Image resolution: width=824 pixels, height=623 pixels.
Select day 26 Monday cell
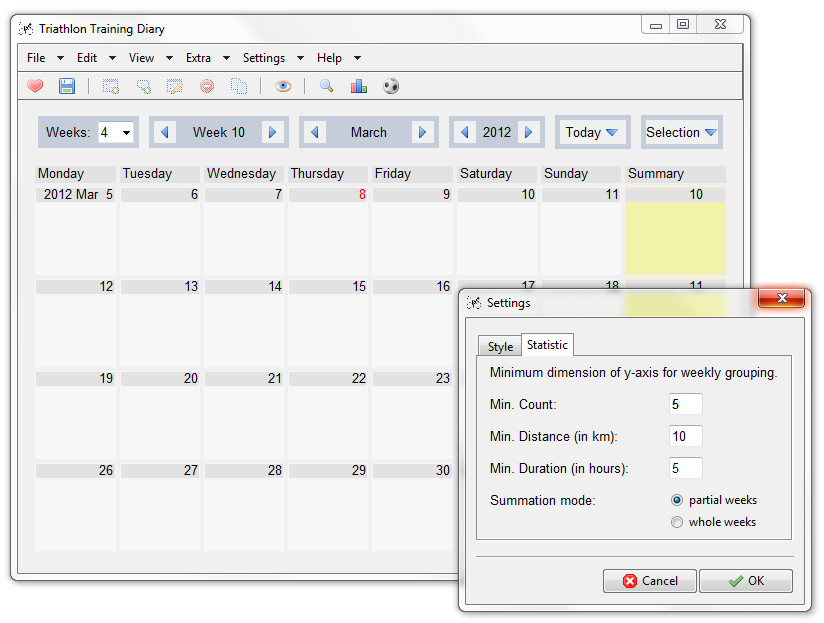75,506
